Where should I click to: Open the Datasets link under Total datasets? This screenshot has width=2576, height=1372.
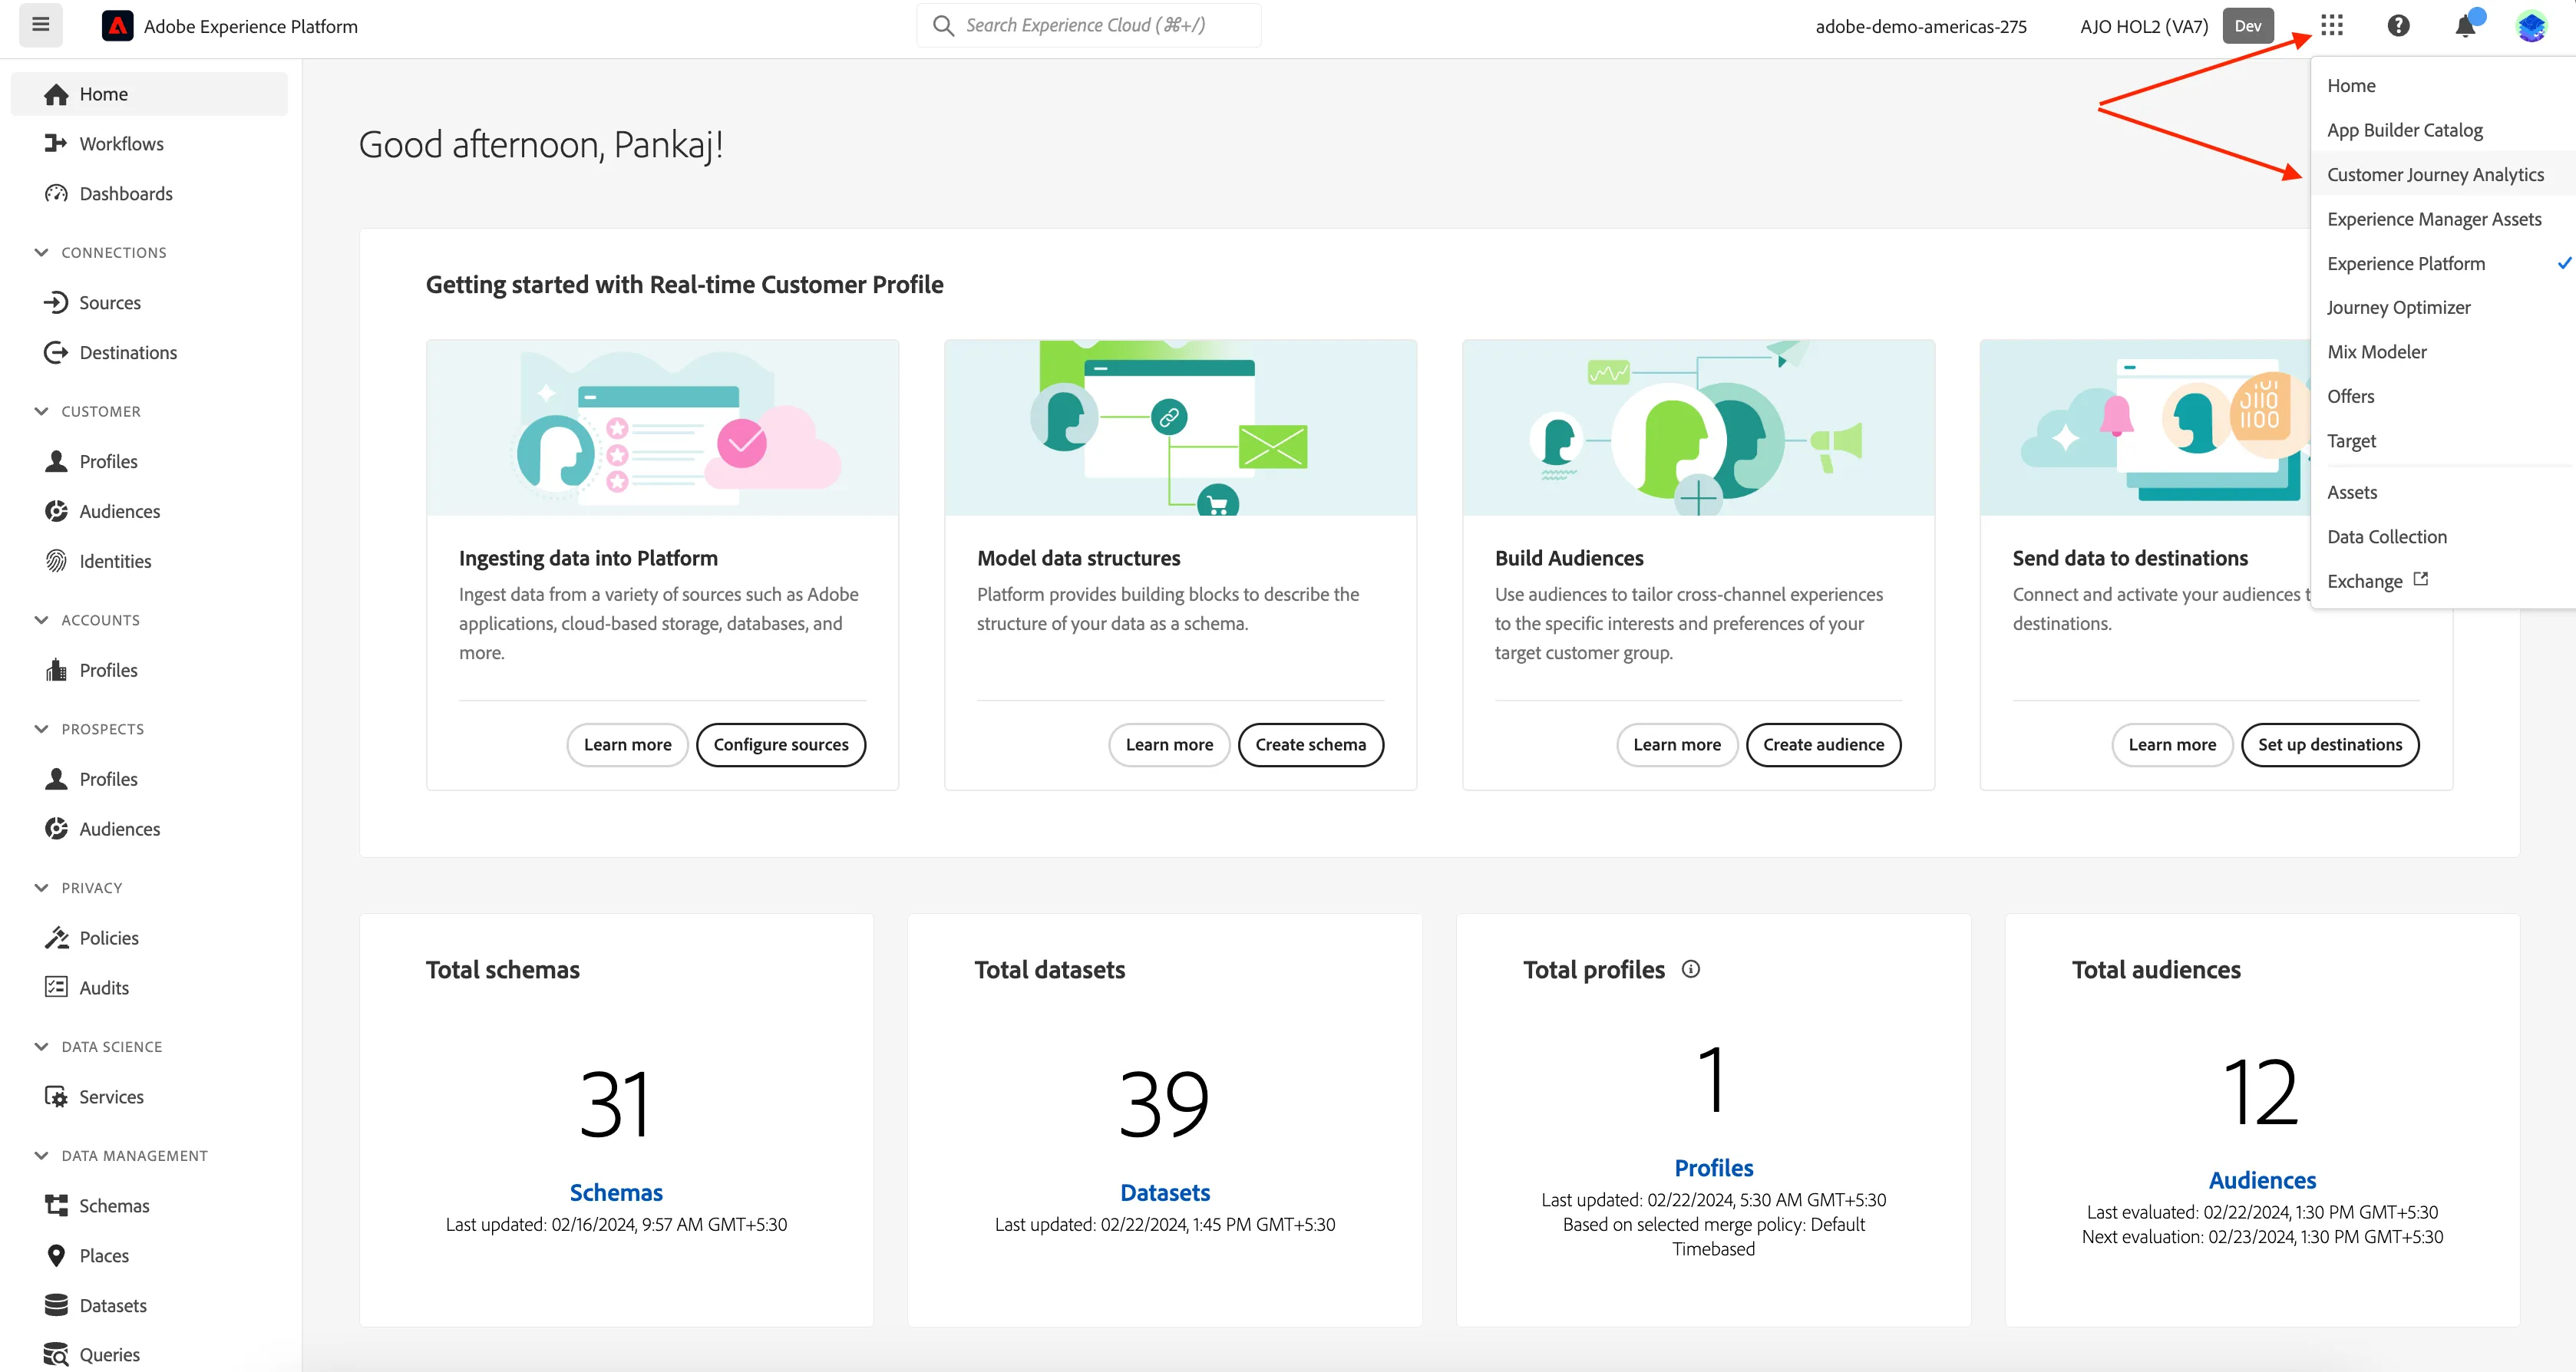click(x=1165, y=1193)
